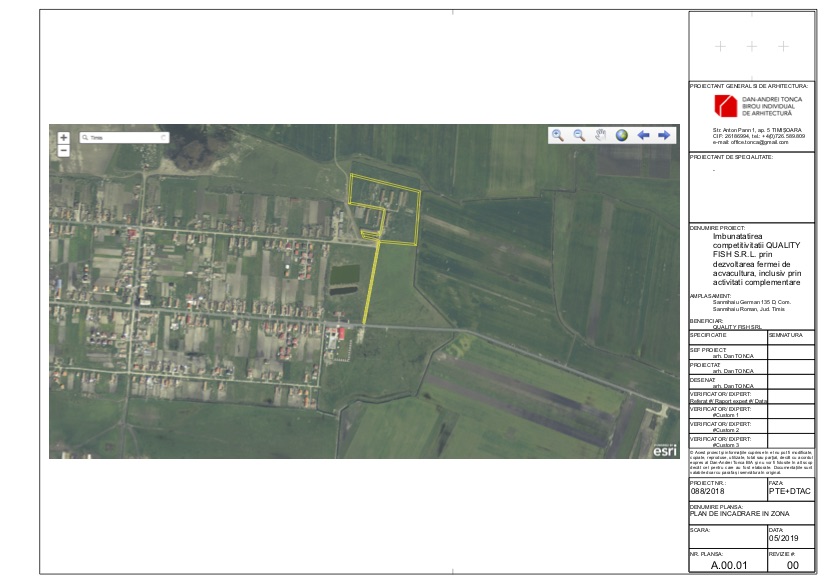The image size is (826, 584).
Task: Click the full extent globe icon
Action: 621,135
